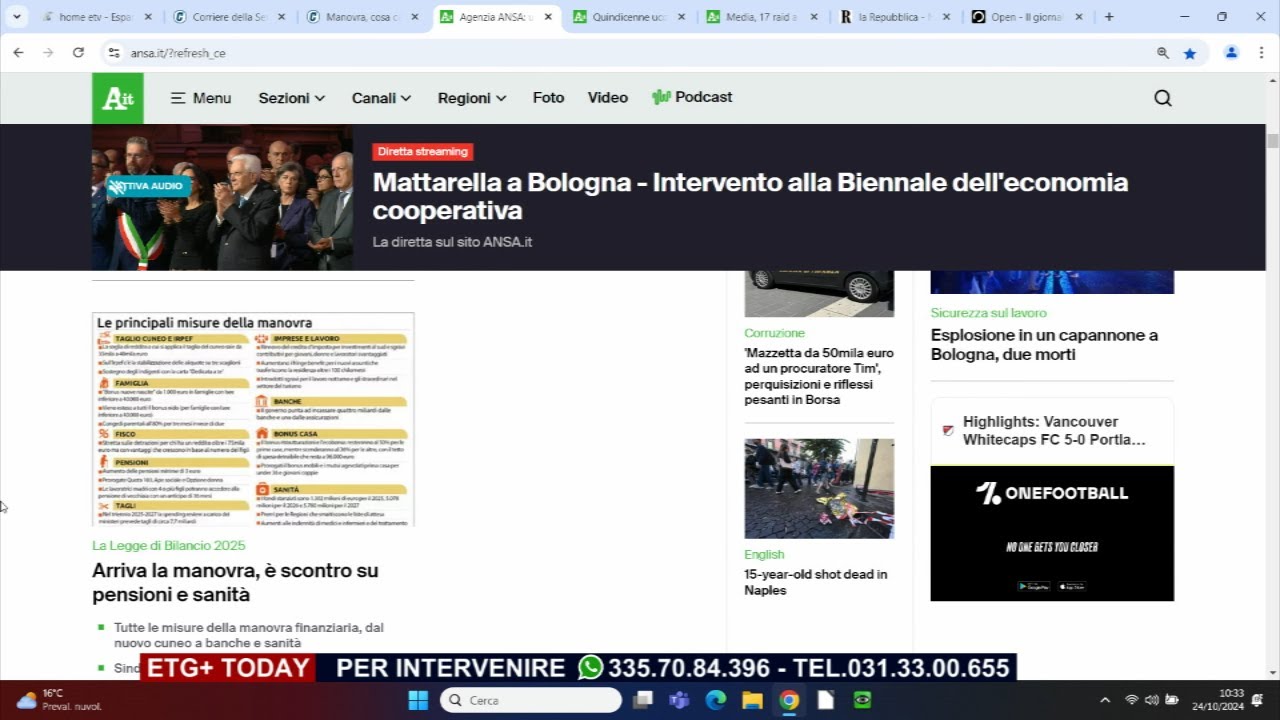The height and width of the screenshot is (720, 1280).
Task: Click the Sicurezza sul lavoro label
Action: tap(988, 313)
